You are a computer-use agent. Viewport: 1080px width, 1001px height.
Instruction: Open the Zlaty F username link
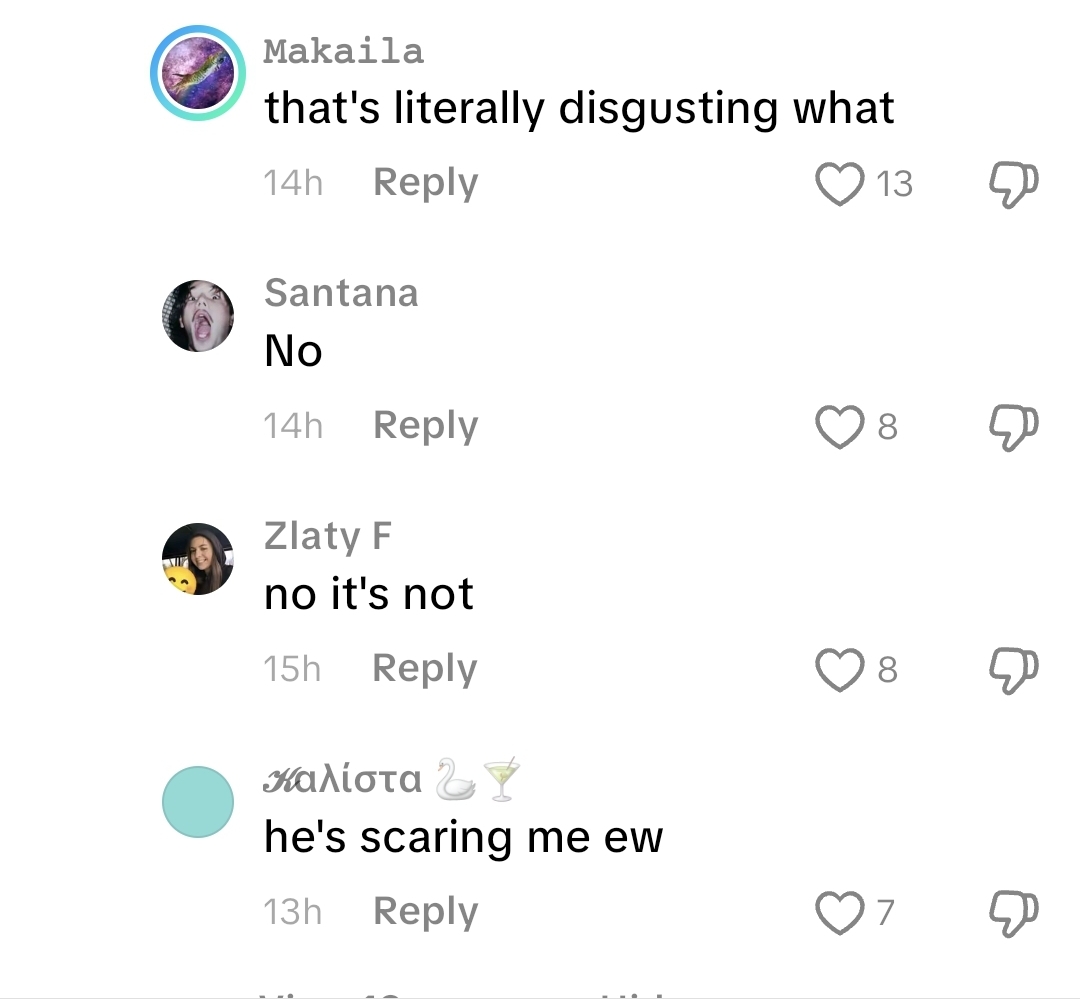328,536
